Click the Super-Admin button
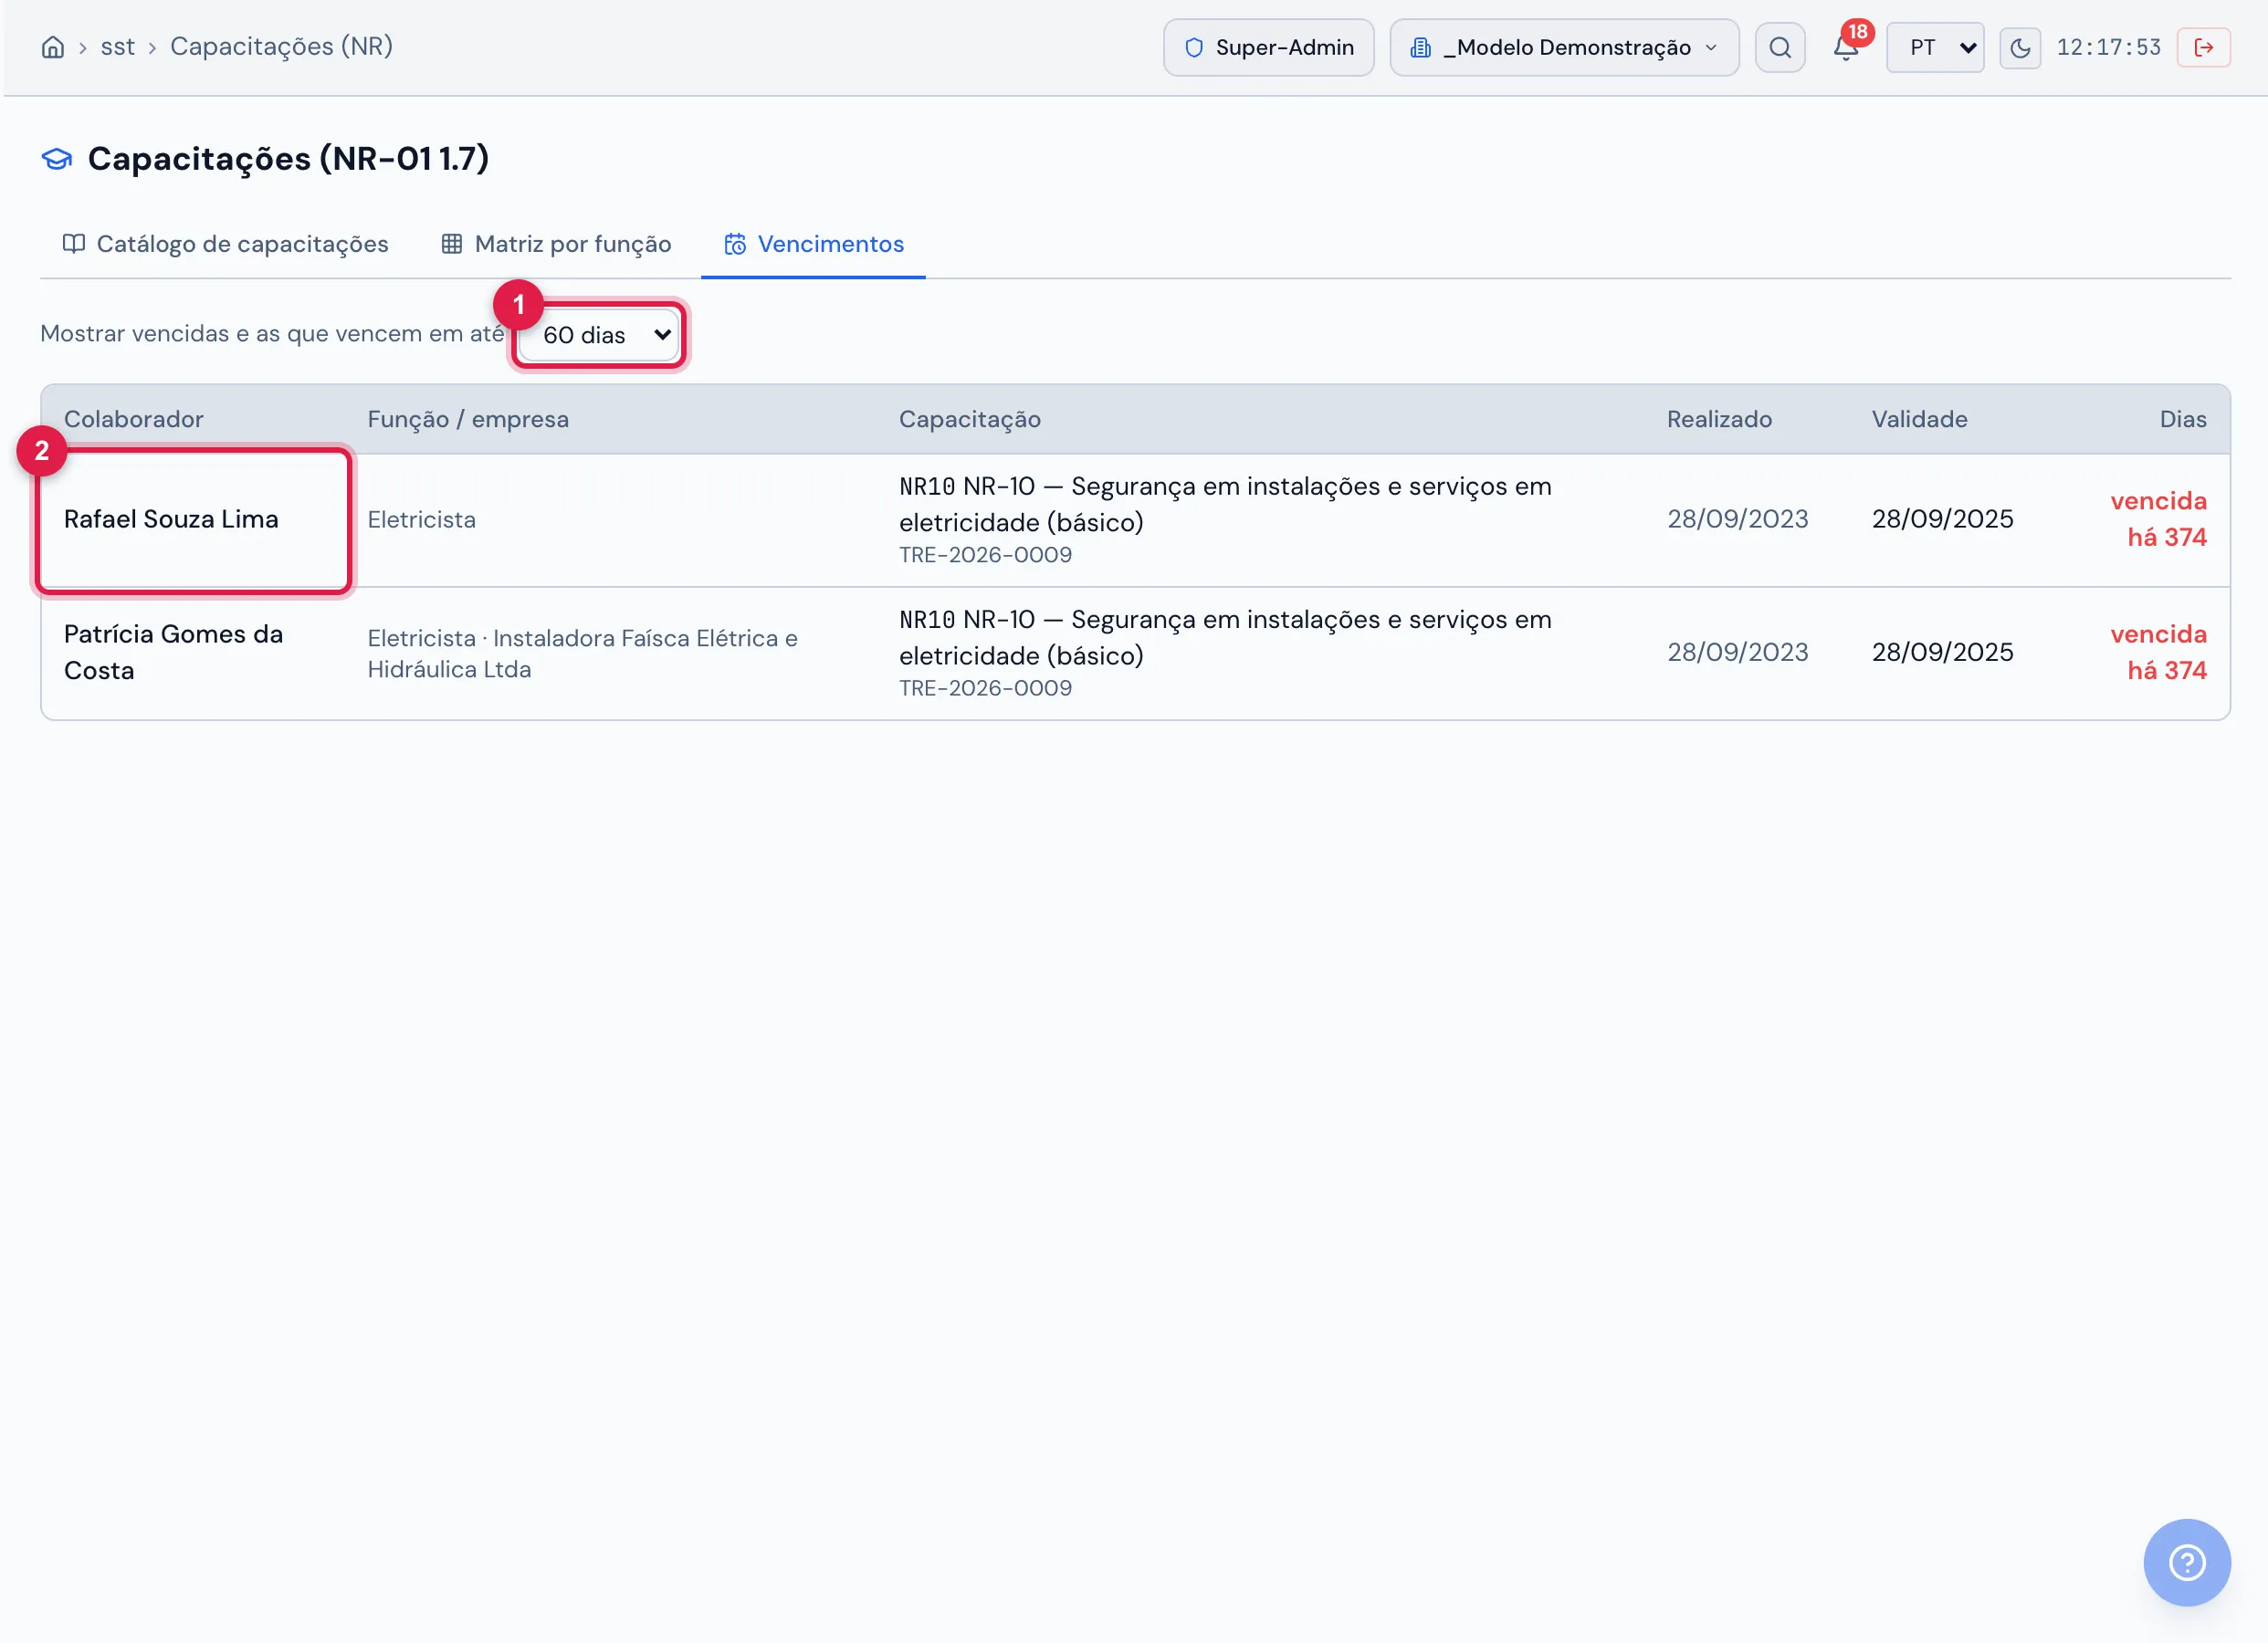2268x1643 pixels. point(1269,47)
